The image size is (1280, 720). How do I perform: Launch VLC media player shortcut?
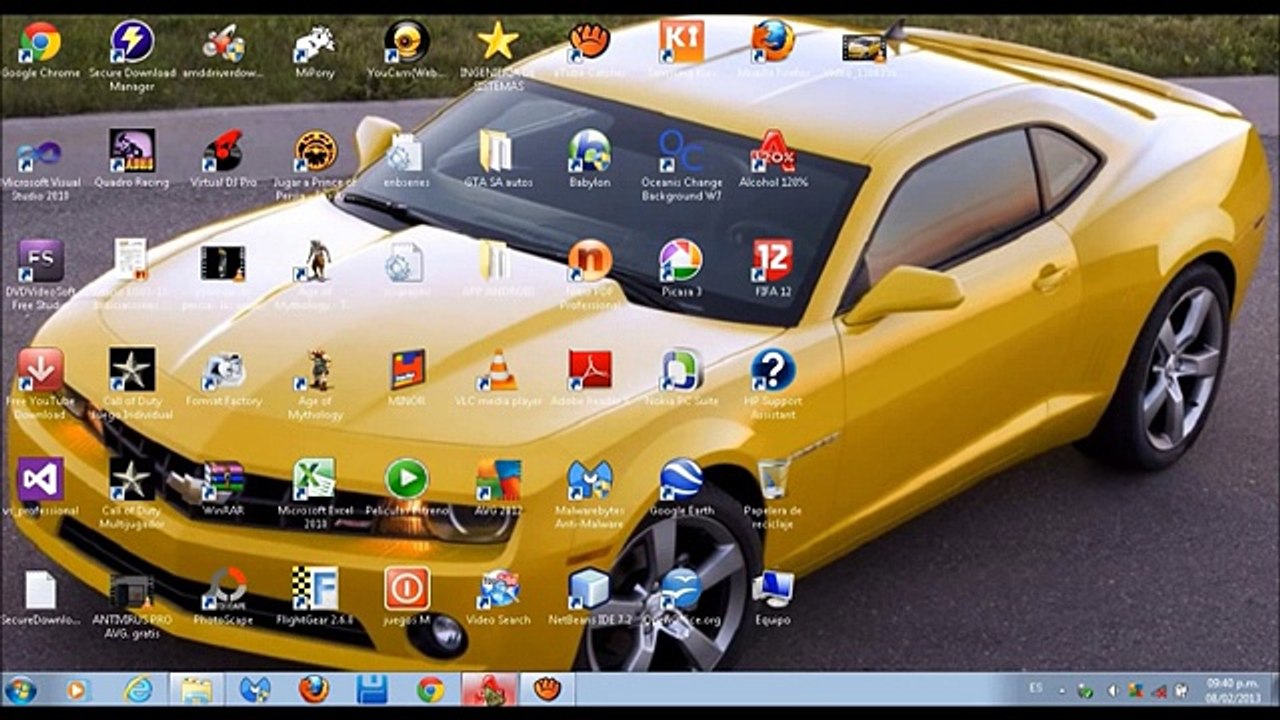(x=498, y=370)
